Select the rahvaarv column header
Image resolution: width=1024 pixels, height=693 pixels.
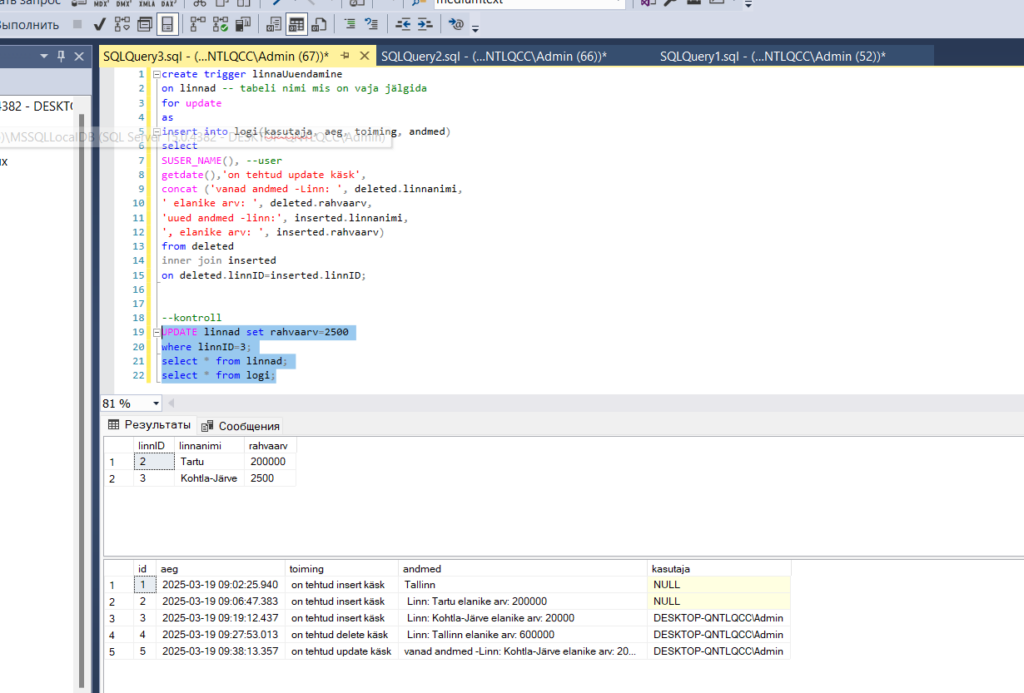pos(268,445)
